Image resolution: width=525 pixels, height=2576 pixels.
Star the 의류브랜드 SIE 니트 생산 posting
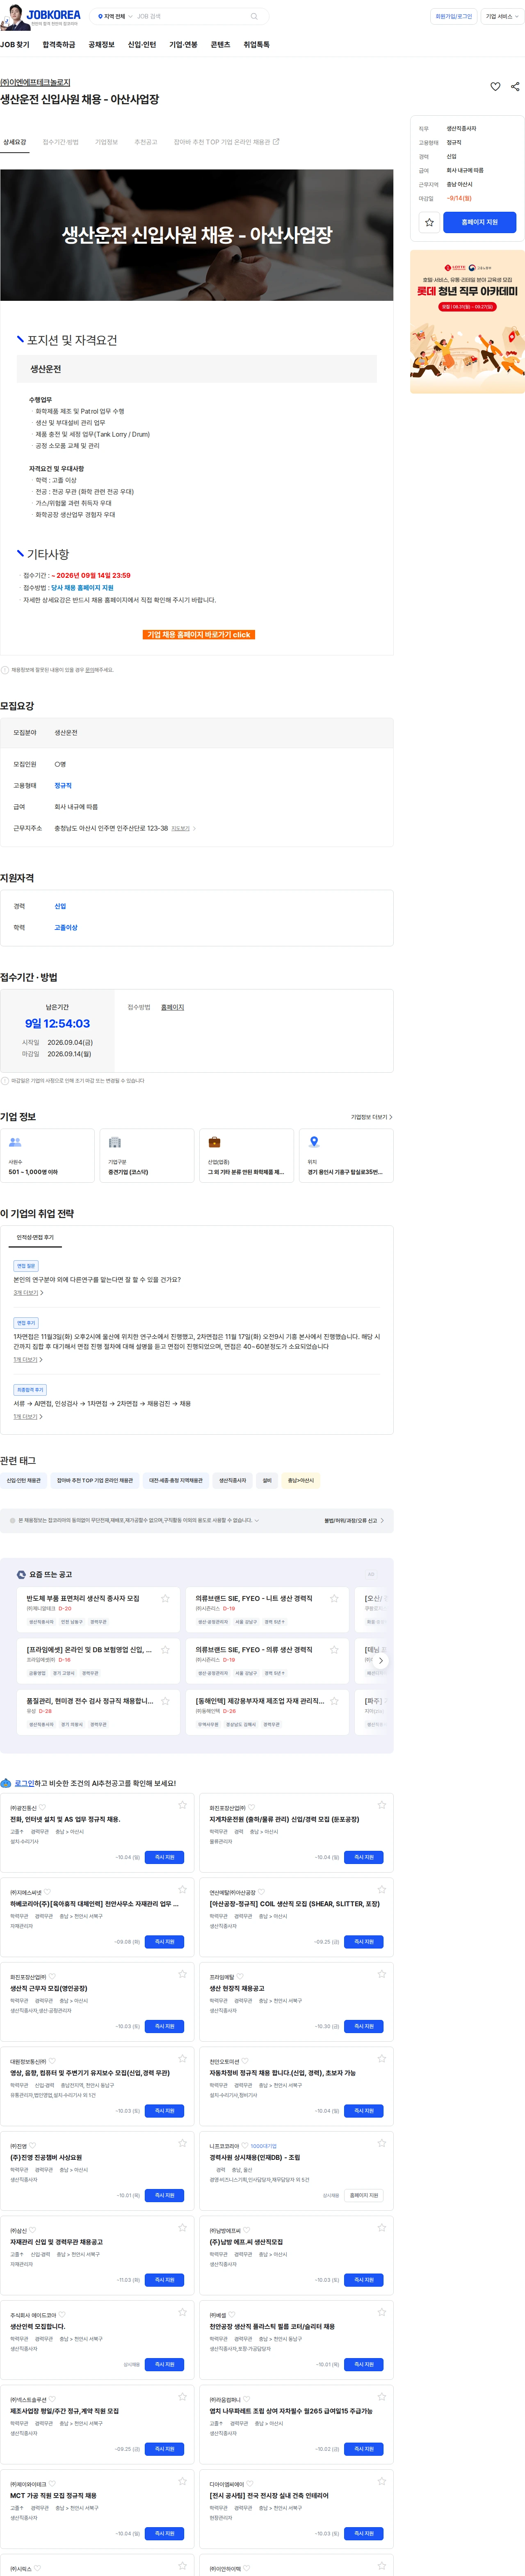334,1598
